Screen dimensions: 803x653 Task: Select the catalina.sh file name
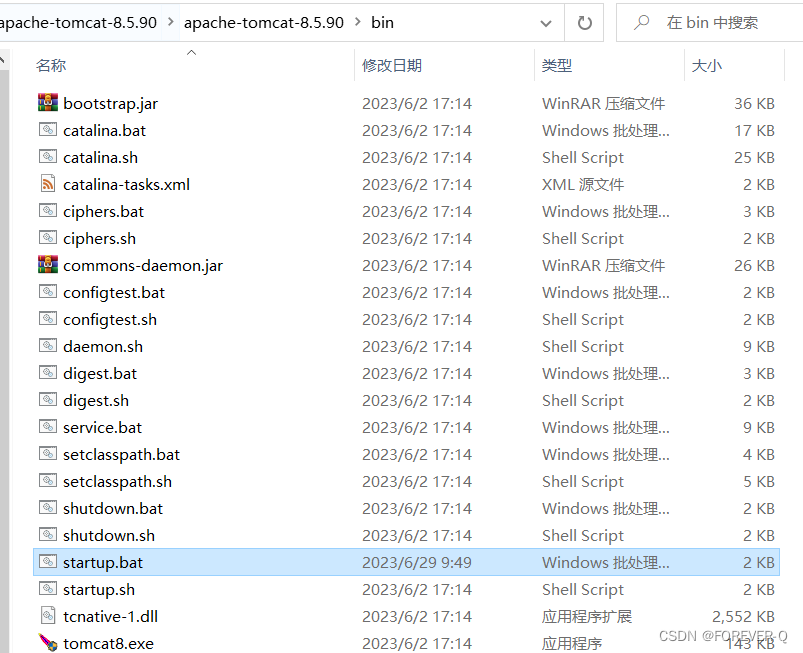click(x=100, y=157)
